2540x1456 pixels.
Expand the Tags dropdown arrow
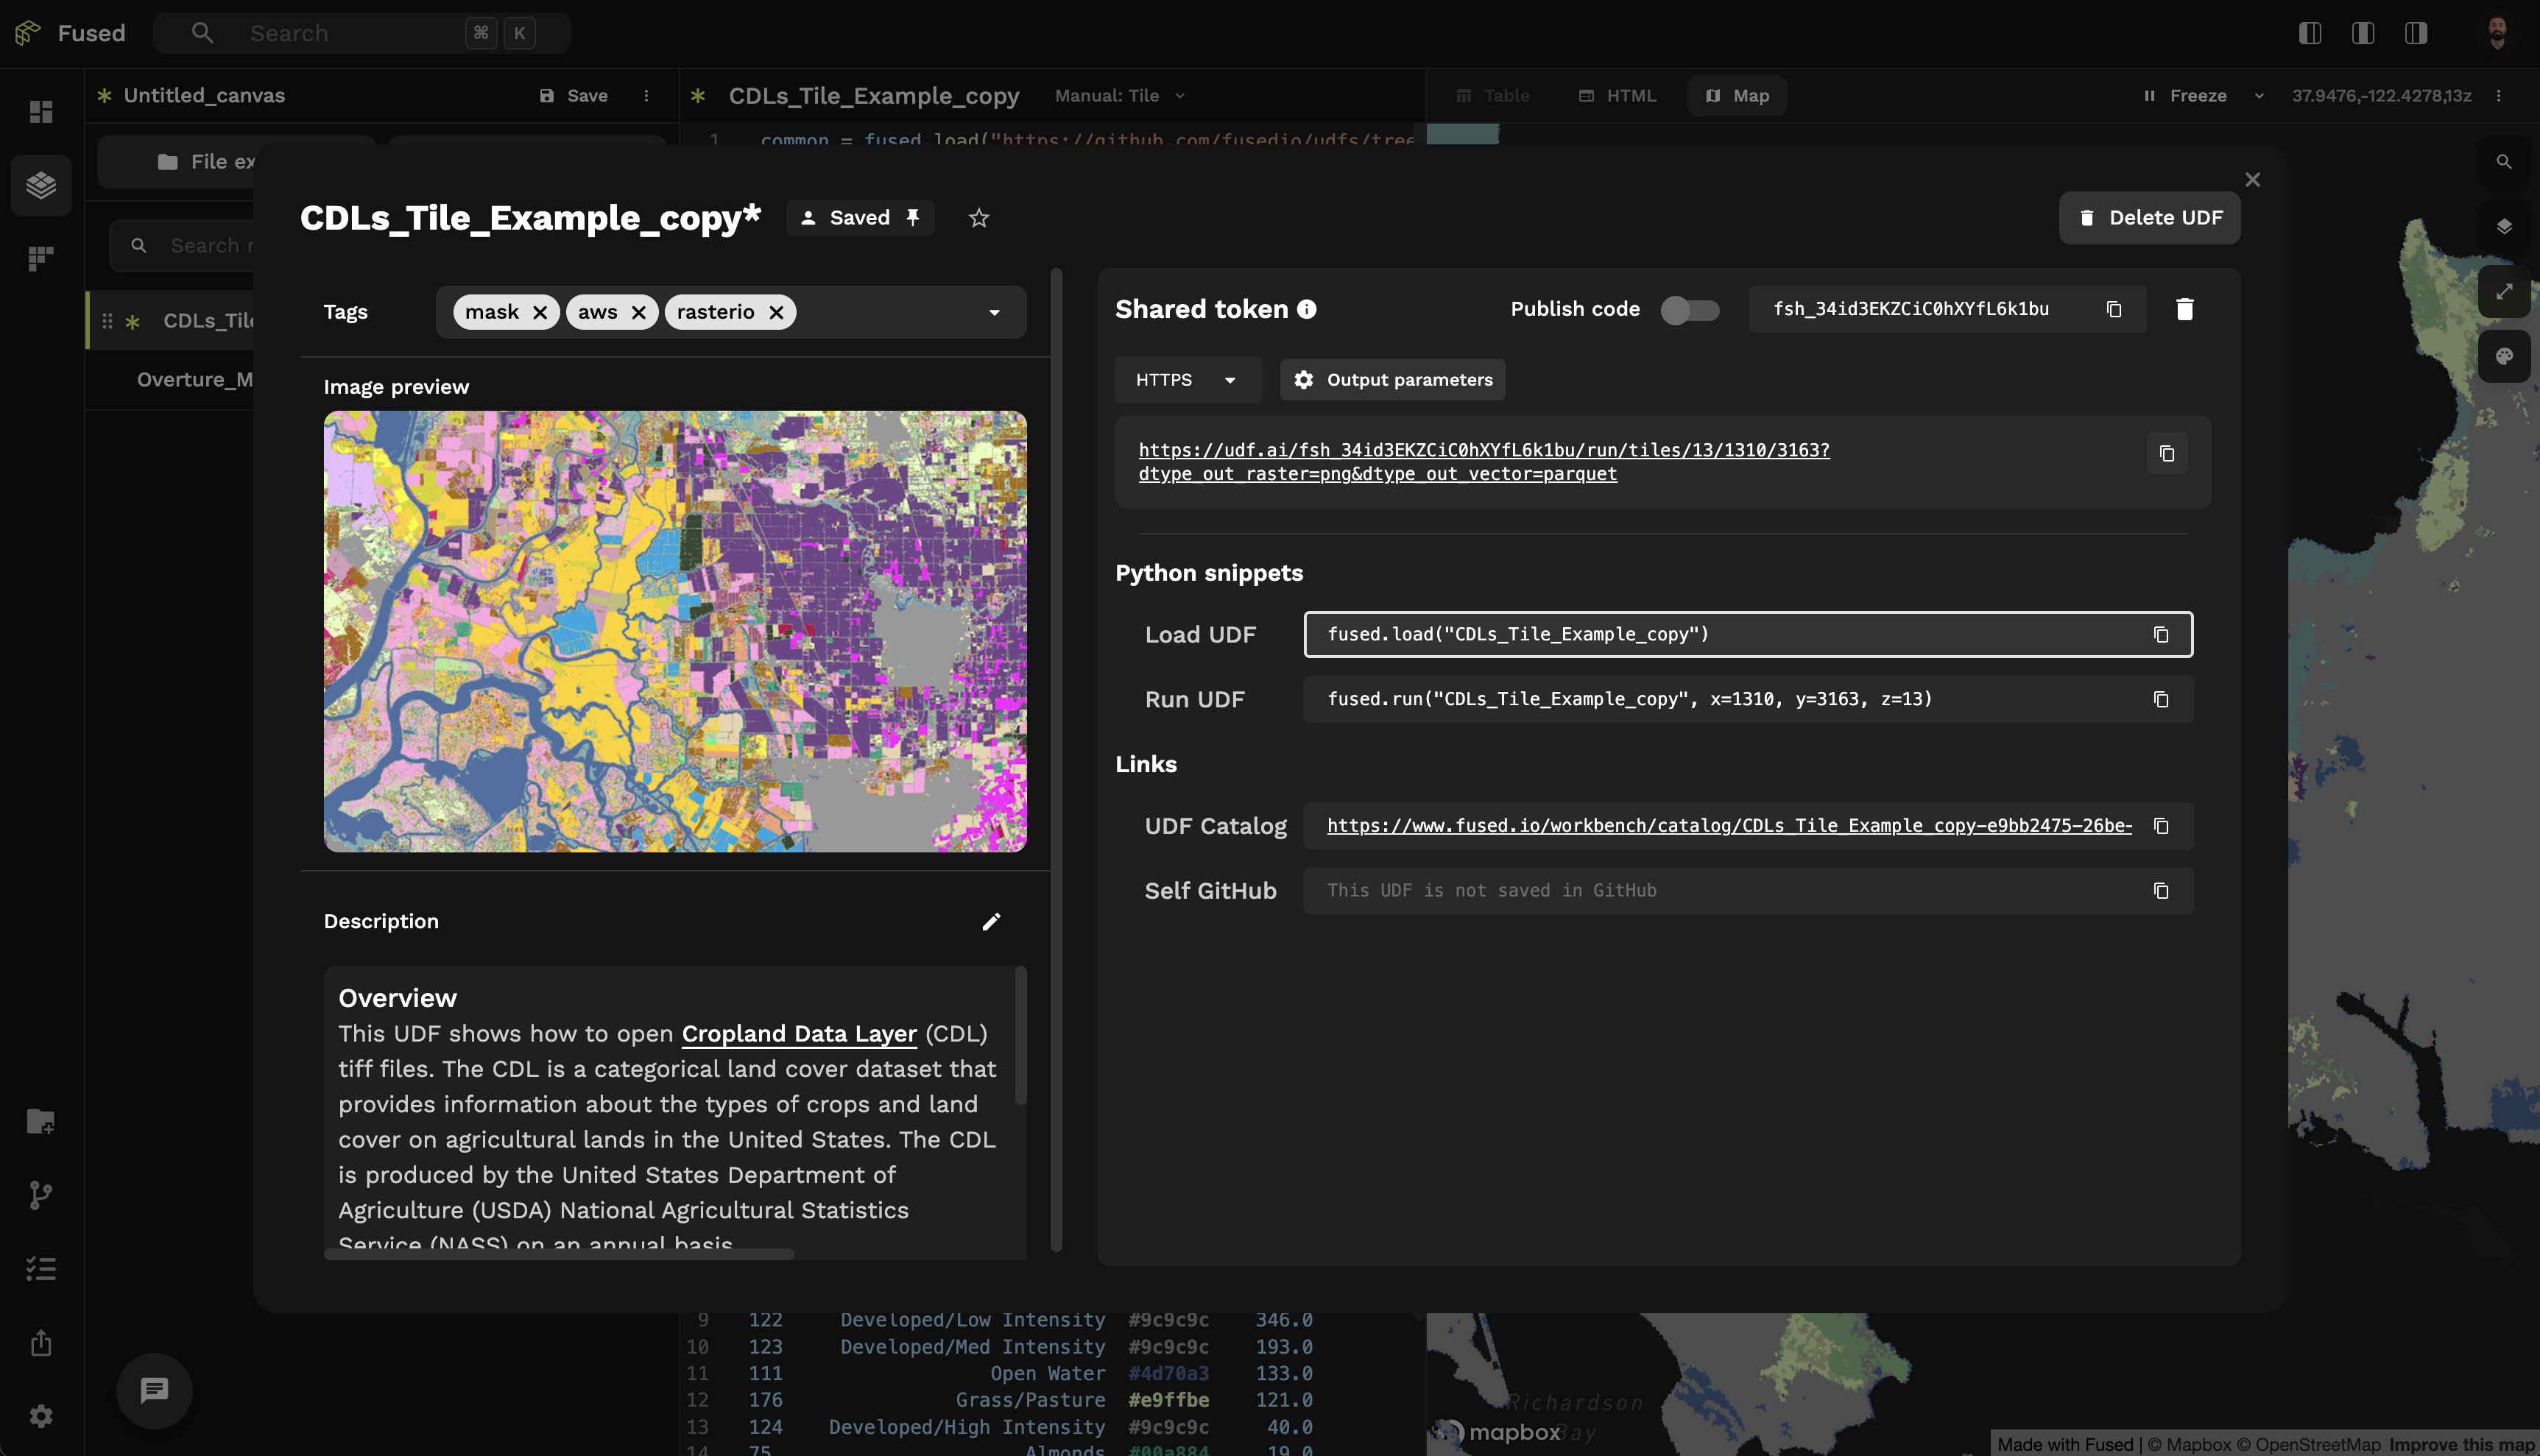point(994,312)
